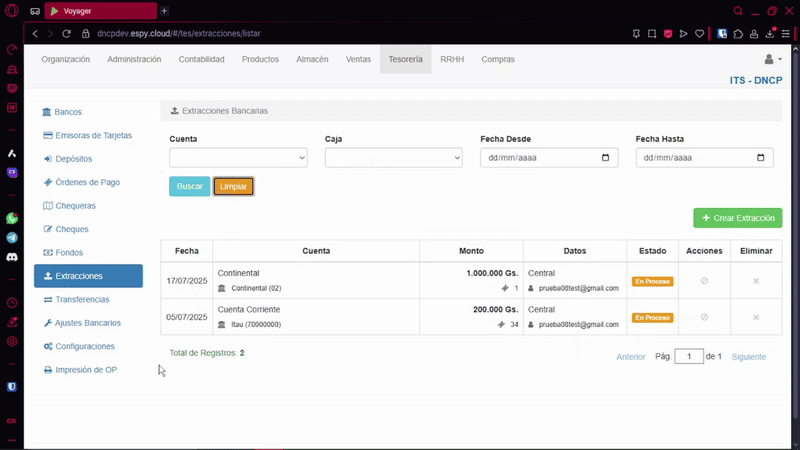Screen dimensions: 800x450
Task: Switch to the Contabilidad menu tab
Action: tap(201, 60)
